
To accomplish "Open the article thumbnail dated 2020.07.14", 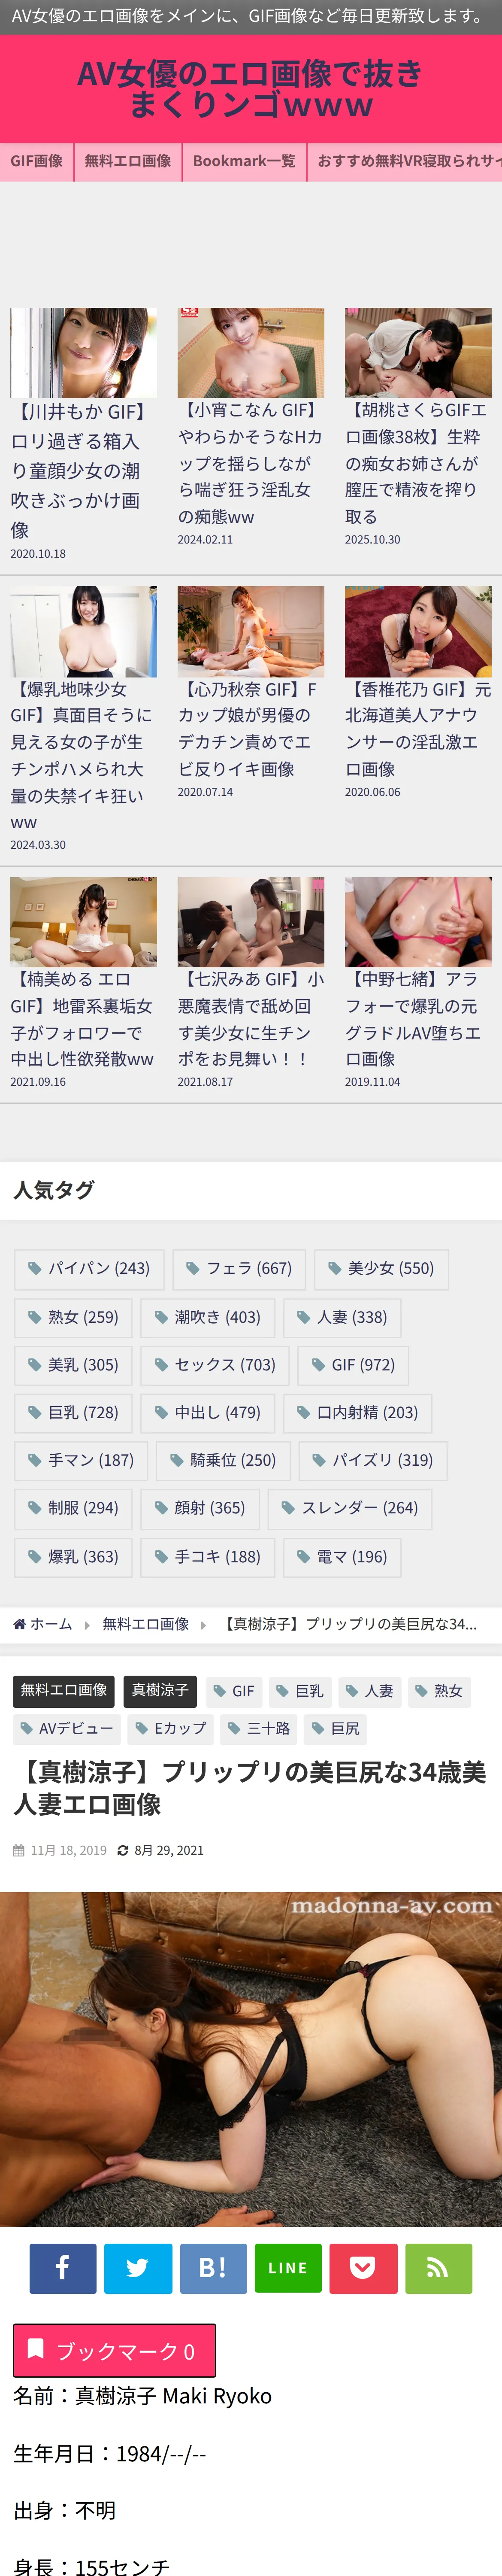I will tap(251, 632).
